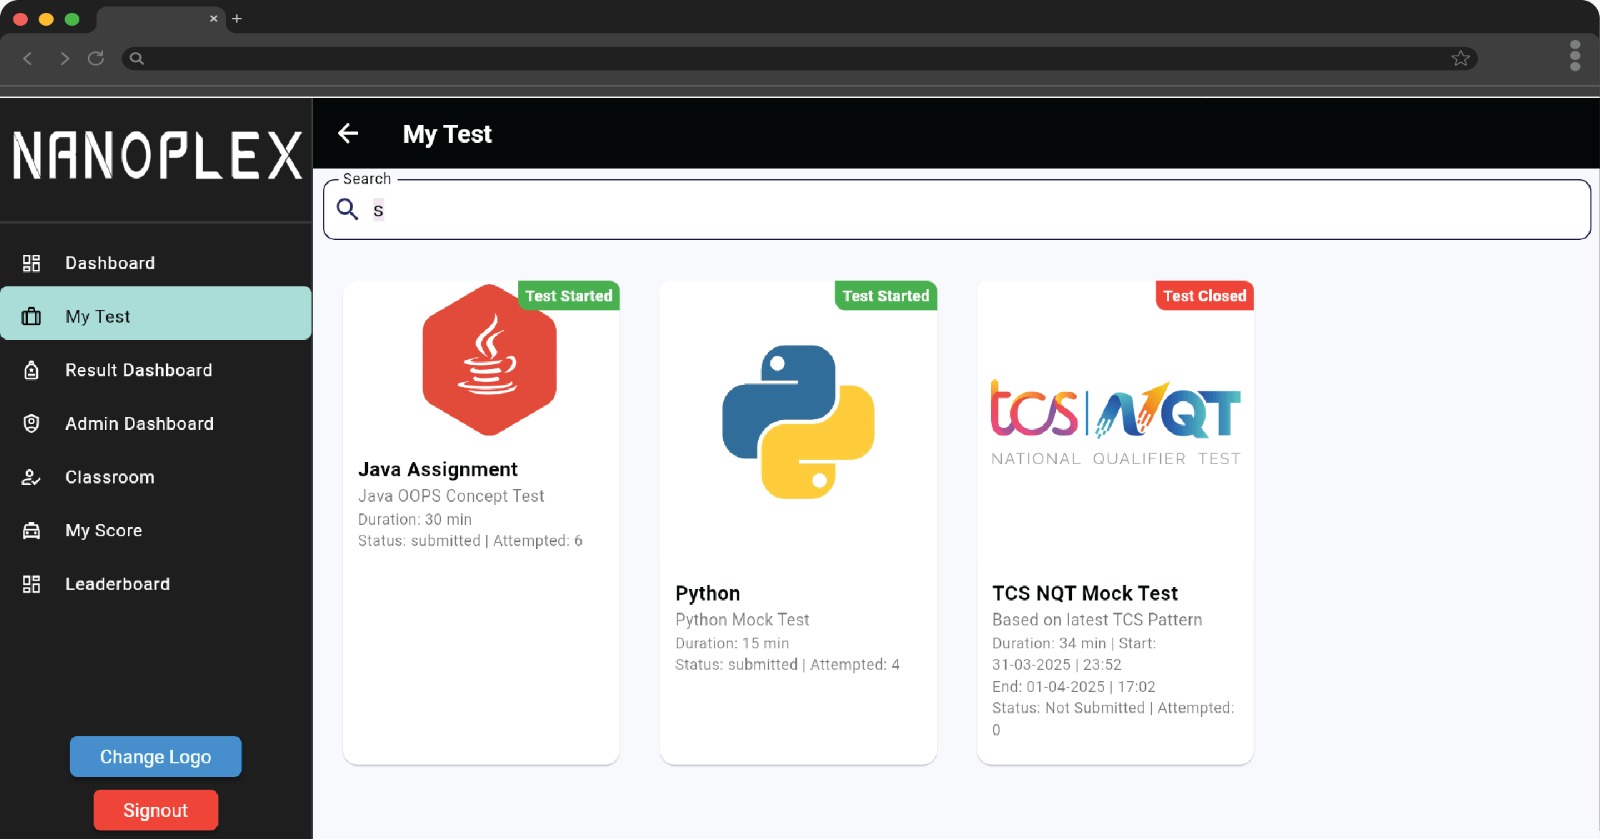Click the Signout button
Viewport: 1600px width, 839px height.
pyautogui.click(x=155, y=810)
